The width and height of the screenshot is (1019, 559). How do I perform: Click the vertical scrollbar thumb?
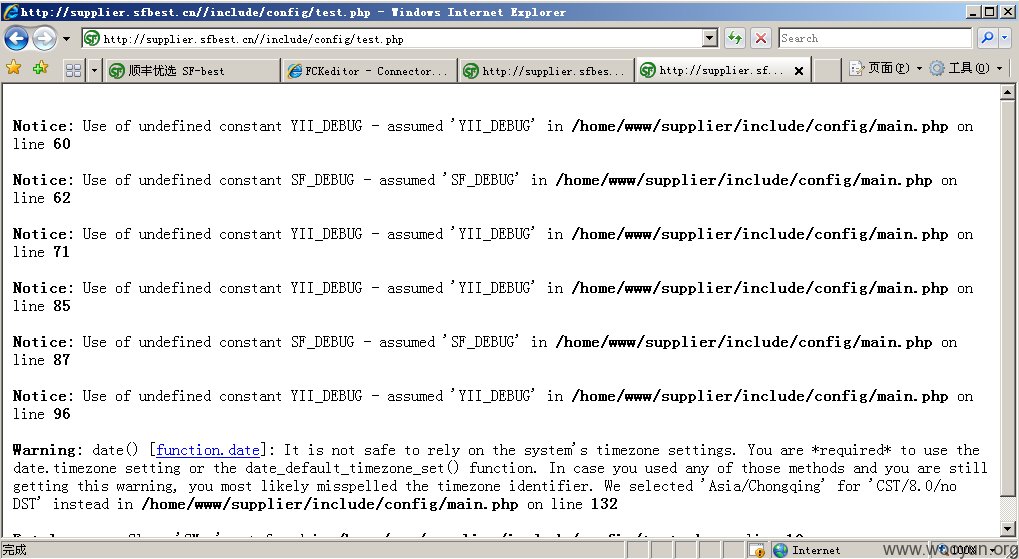(x=1007, y=299)
